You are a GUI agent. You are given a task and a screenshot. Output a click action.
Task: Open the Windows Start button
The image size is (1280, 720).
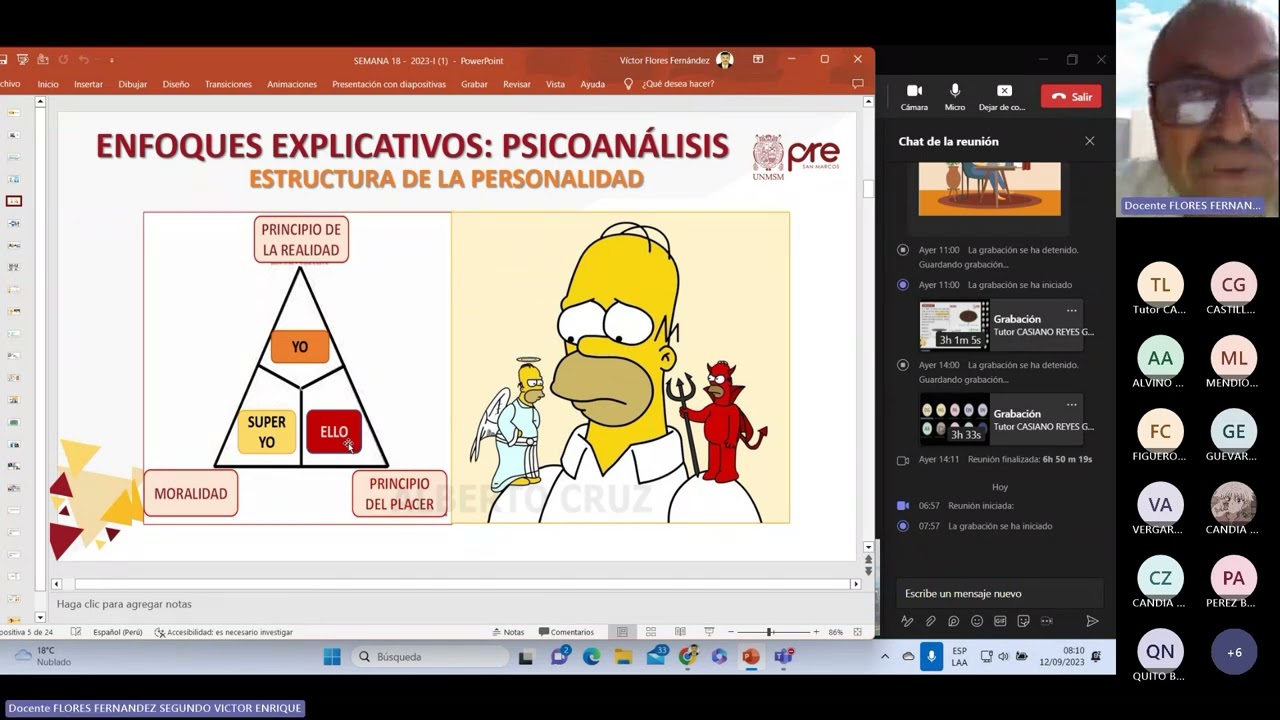point(332,657)
